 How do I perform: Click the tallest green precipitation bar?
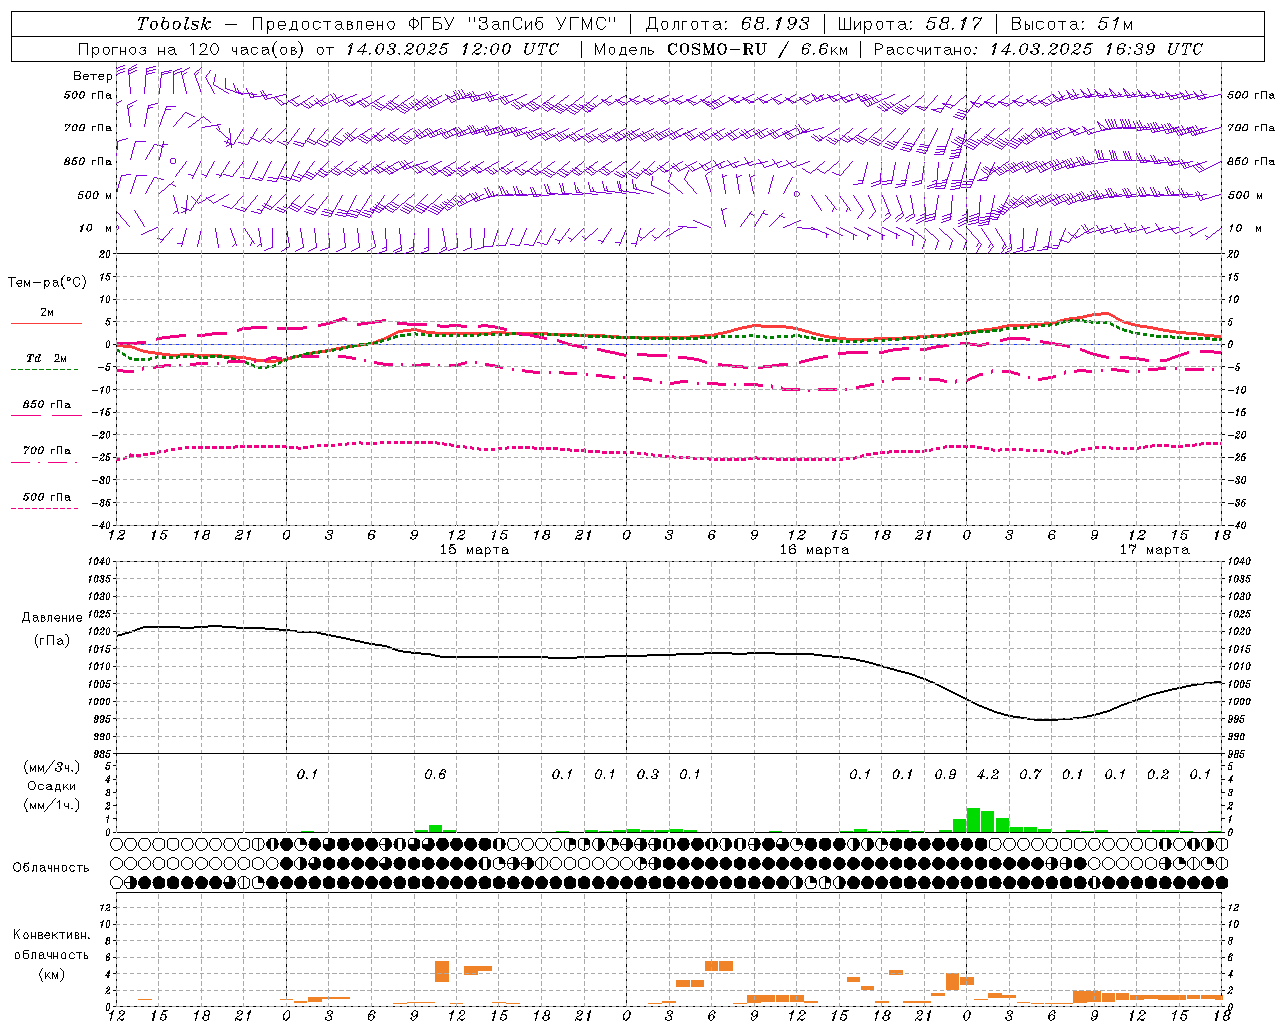point(973,820)
